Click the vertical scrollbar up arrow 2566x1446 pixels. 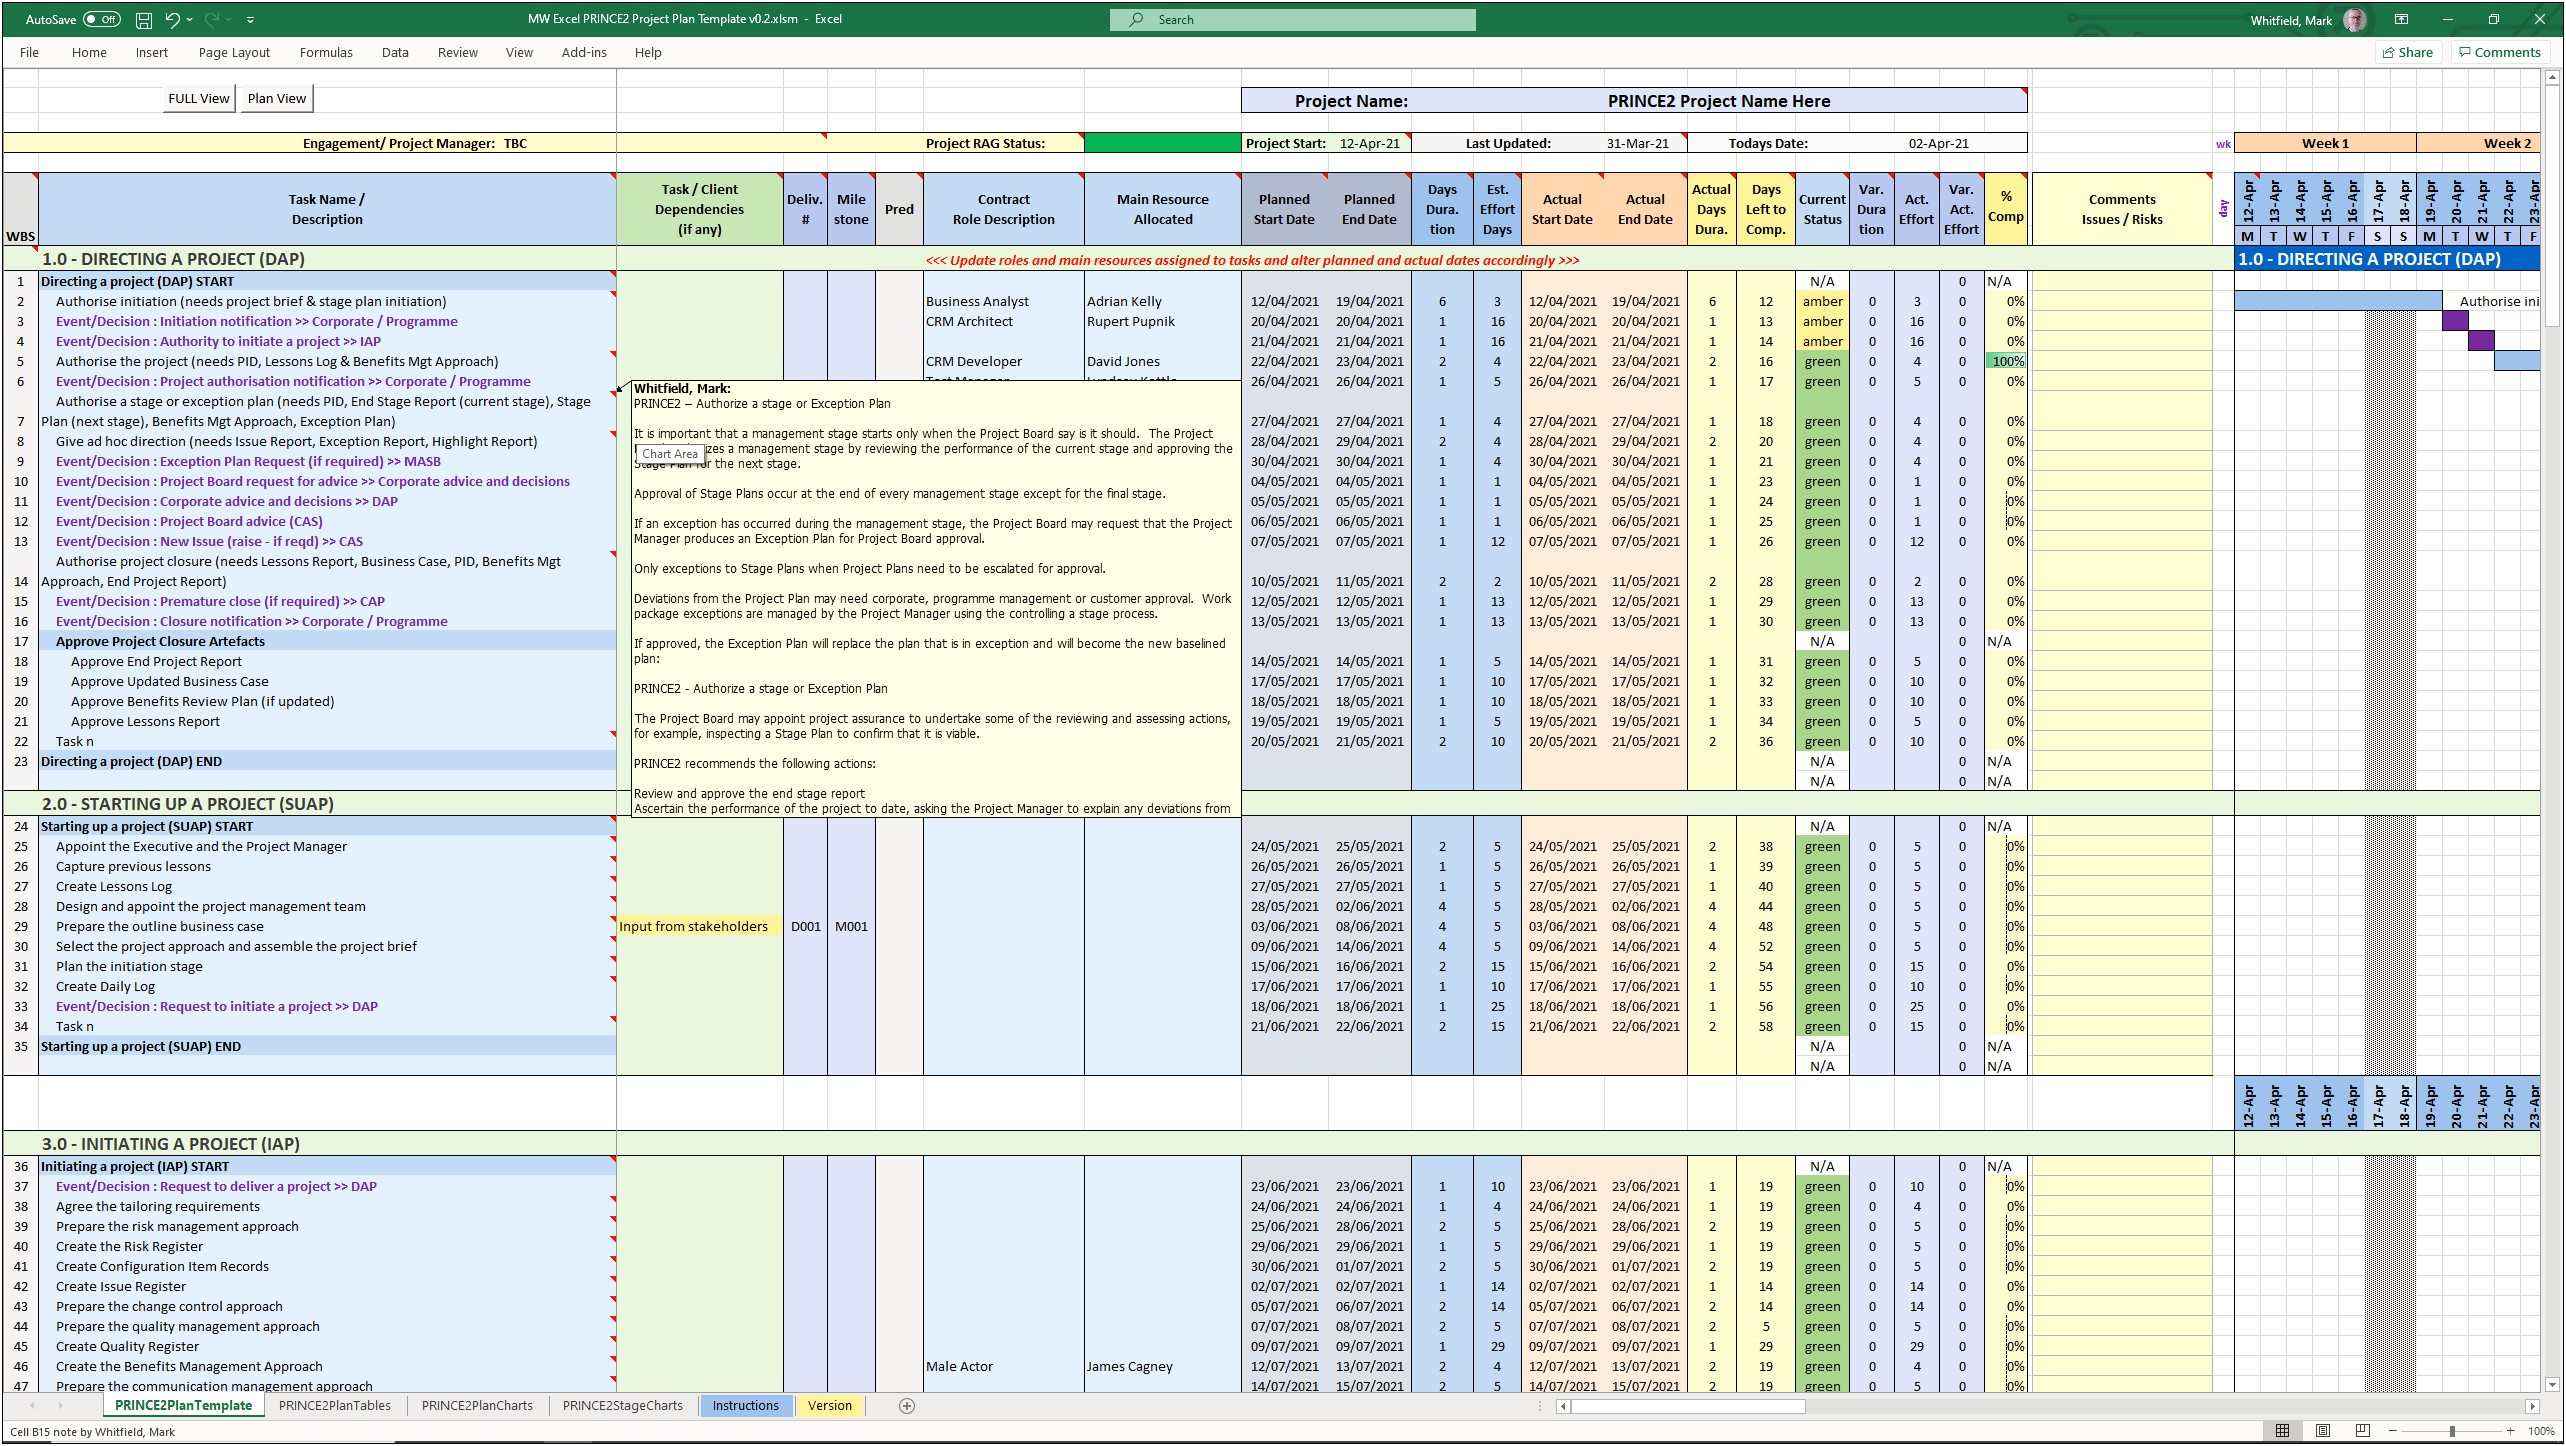[2552, 76]
